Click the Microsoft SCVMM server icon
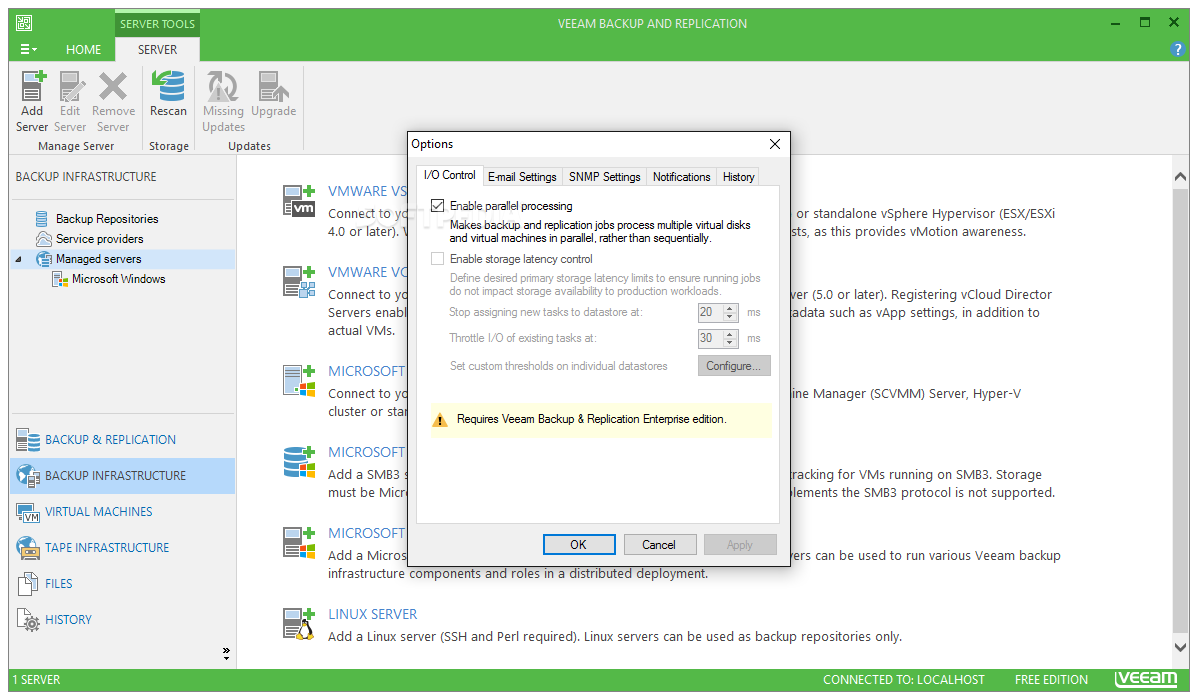Screen dimensions: 1198x700 299,381
